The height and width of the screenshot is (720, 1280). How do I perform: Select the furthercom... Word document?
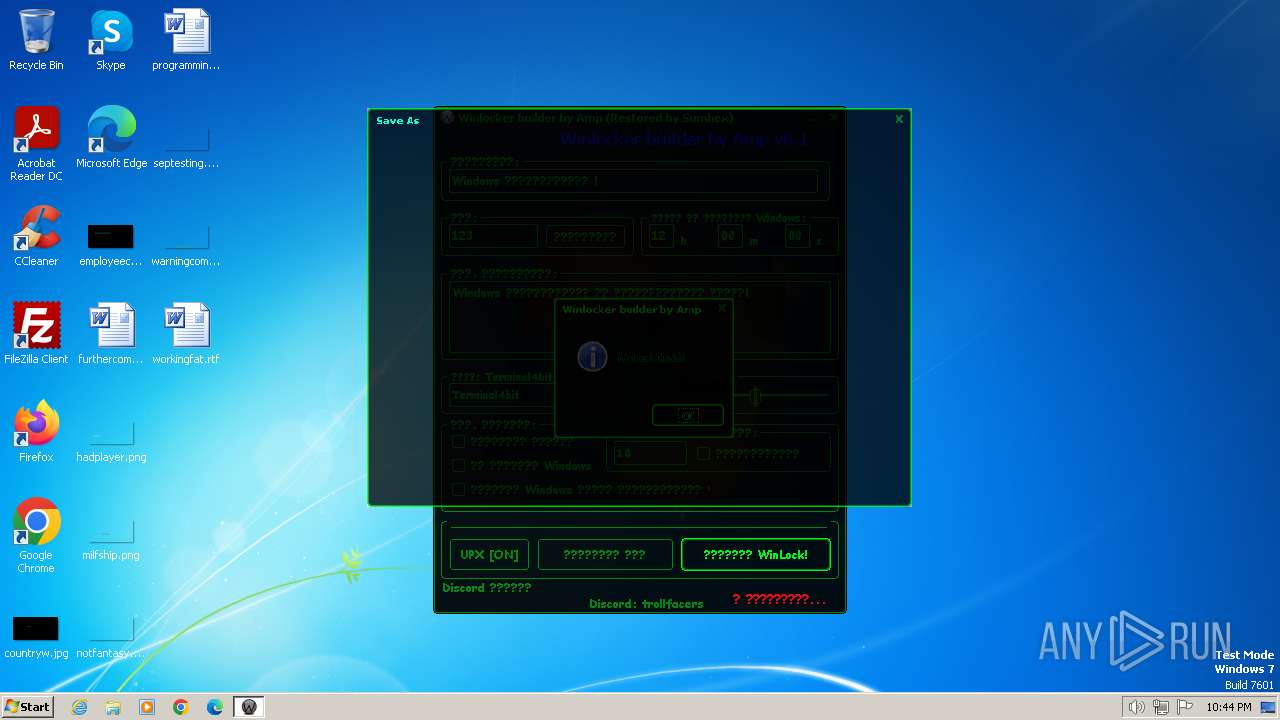[x=111, y=334]
